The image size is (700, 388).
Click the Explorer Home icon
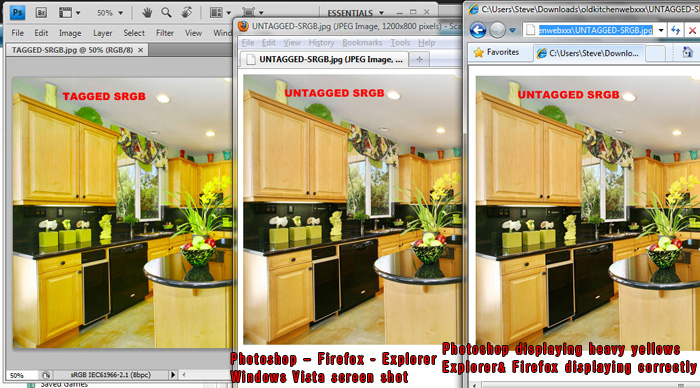tap(688, 52)
